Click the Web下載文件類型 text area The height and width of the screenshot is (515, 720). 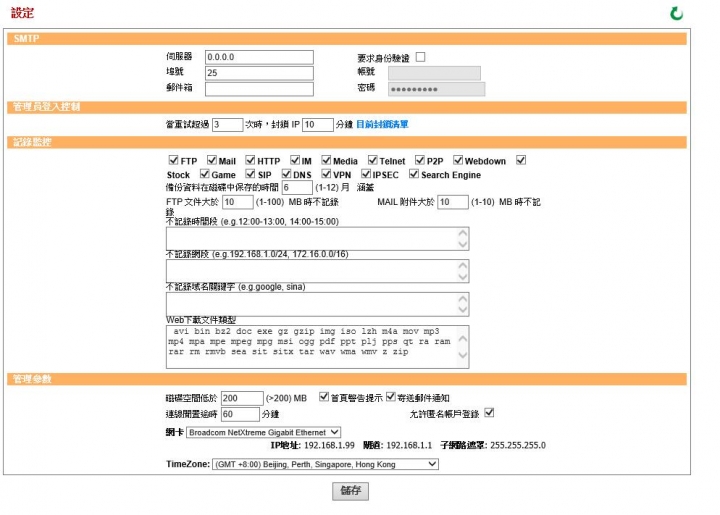point(317,347)
